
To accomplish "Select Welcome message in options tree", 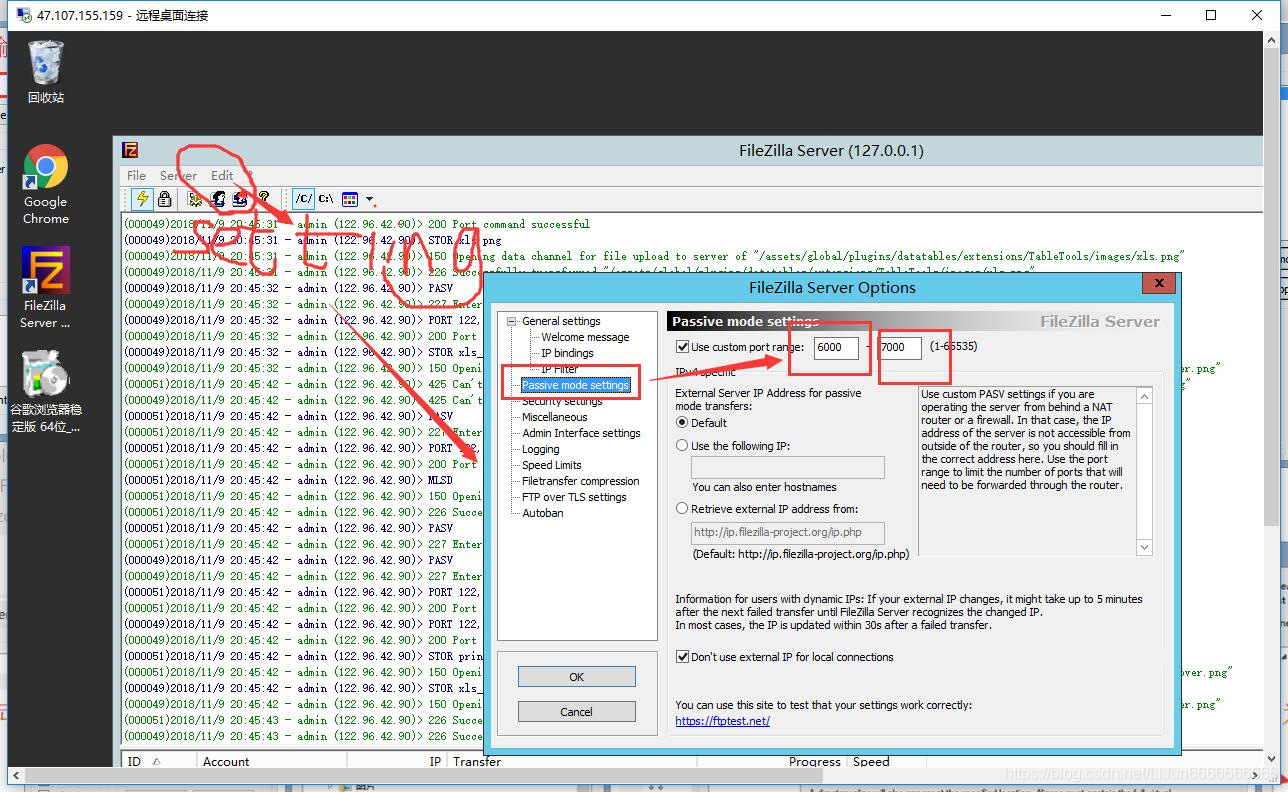I will pyautogui.click(x=585, y=337).
